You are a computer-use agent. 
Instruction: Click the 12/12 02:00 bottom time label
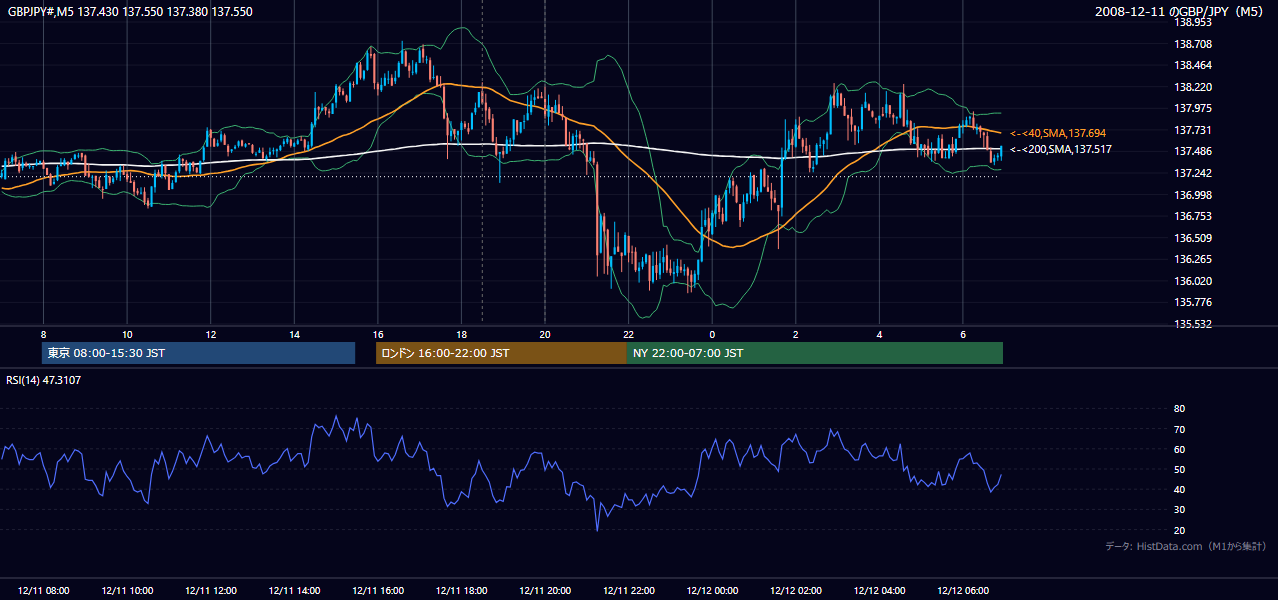[795, 591]
